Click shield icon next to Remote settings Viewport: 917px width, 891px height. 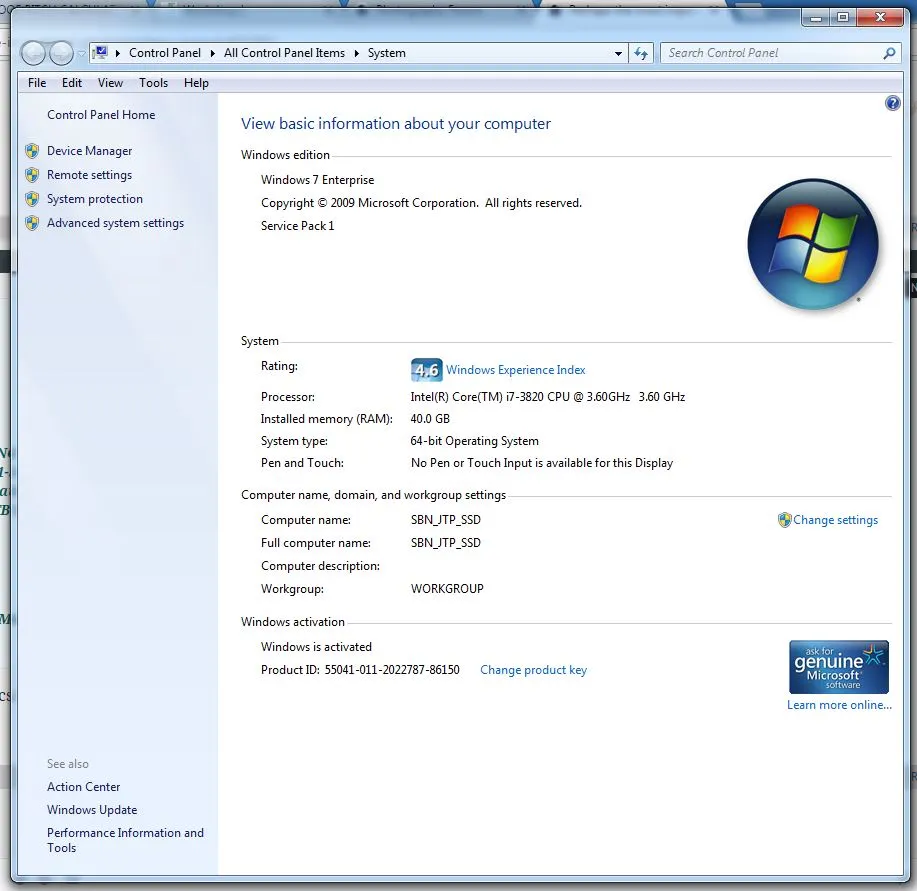[x=32, y=175]
